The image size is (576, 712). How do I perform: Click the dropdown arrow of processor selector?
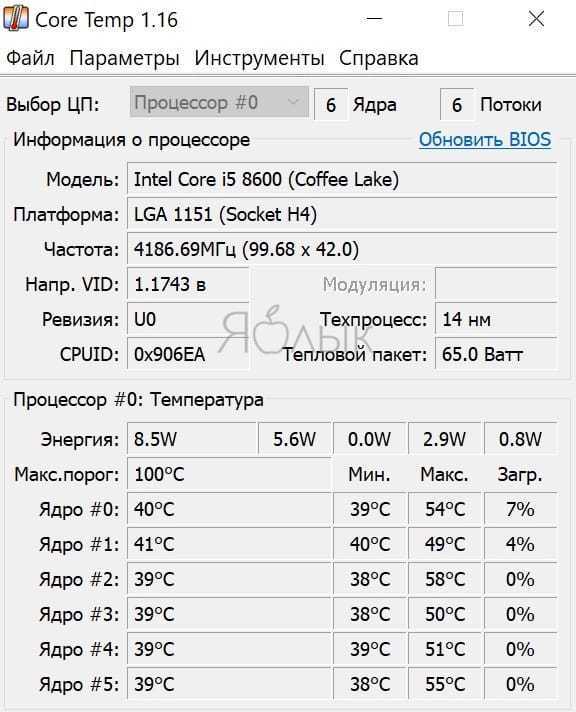tap(293, 102)
